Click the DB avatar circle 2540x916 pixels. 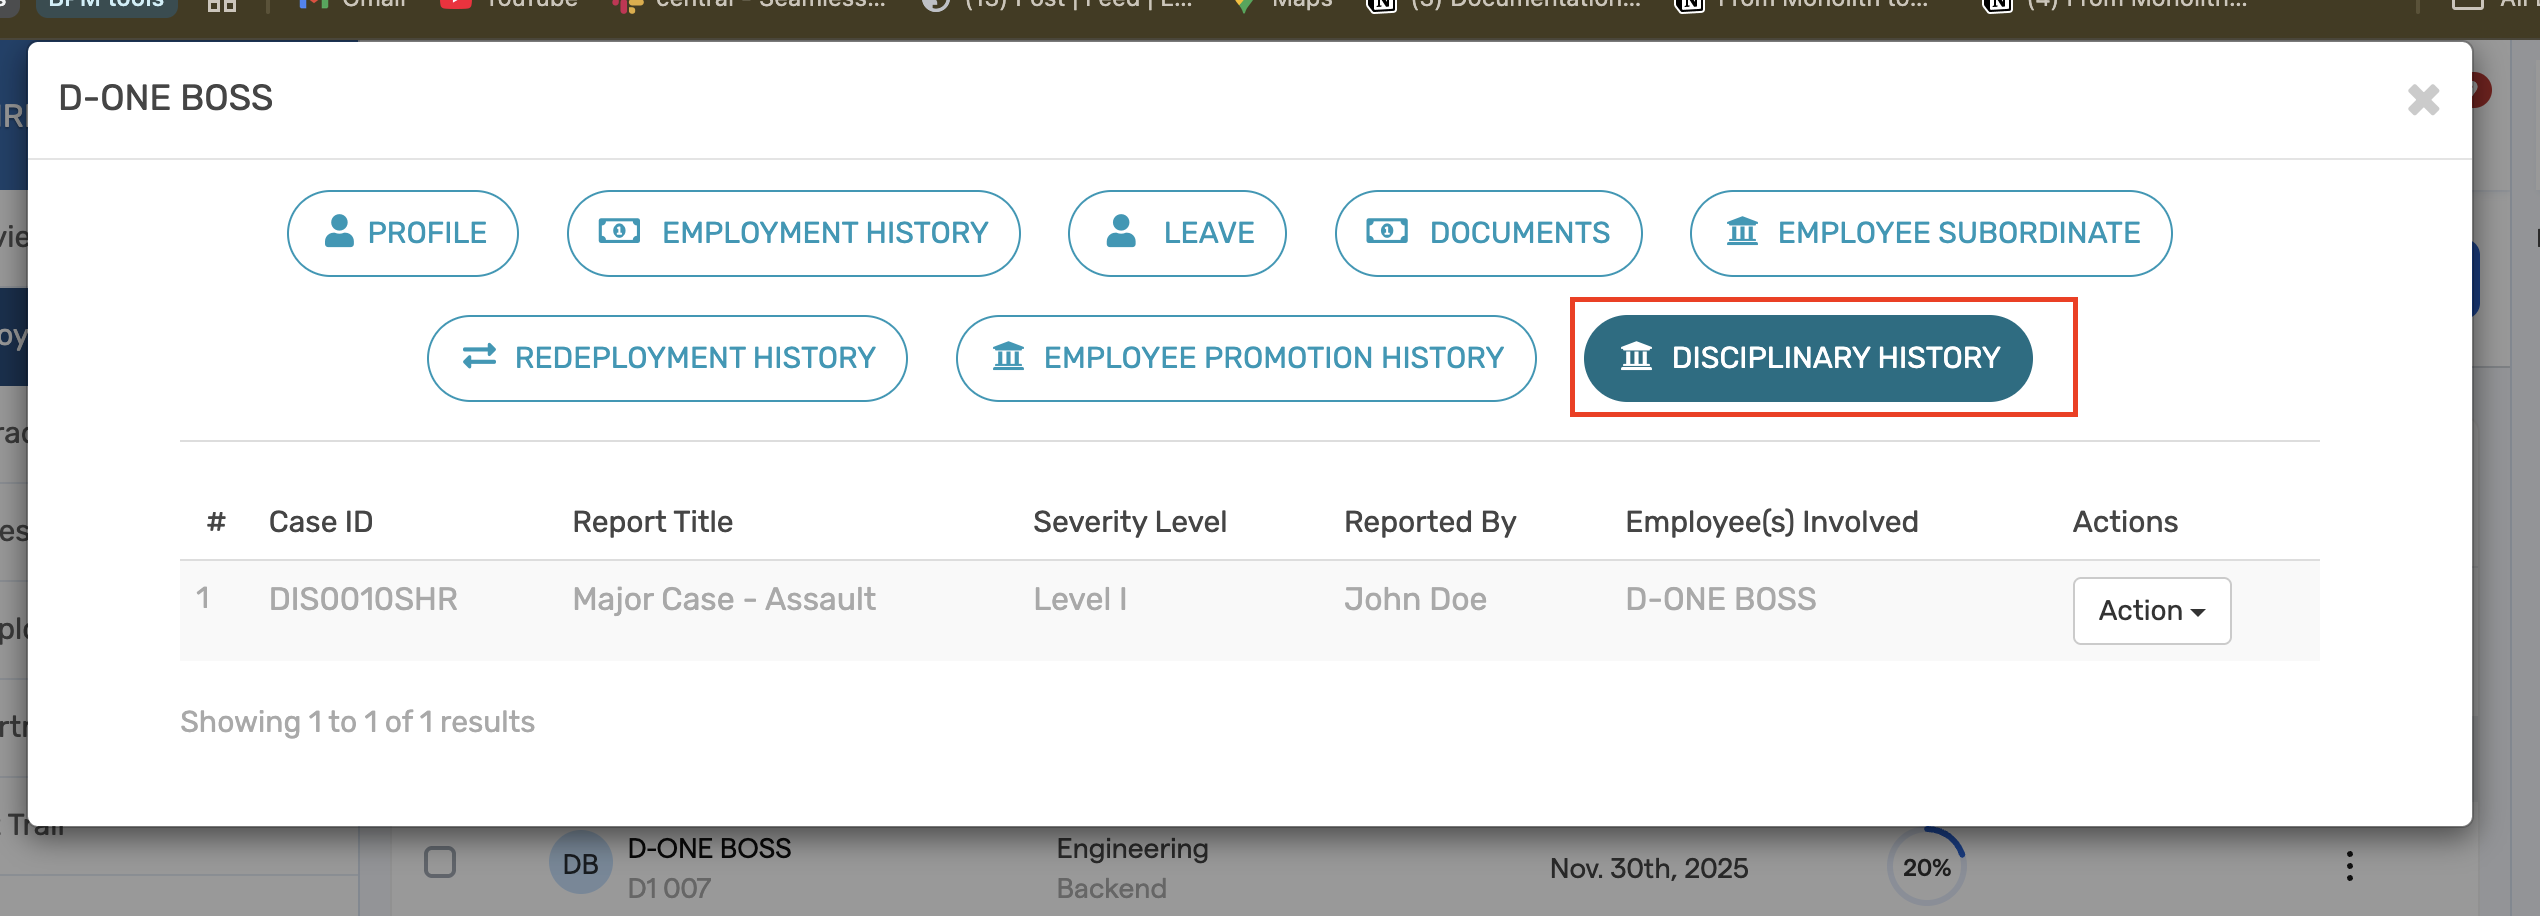(x=580, y=864)
